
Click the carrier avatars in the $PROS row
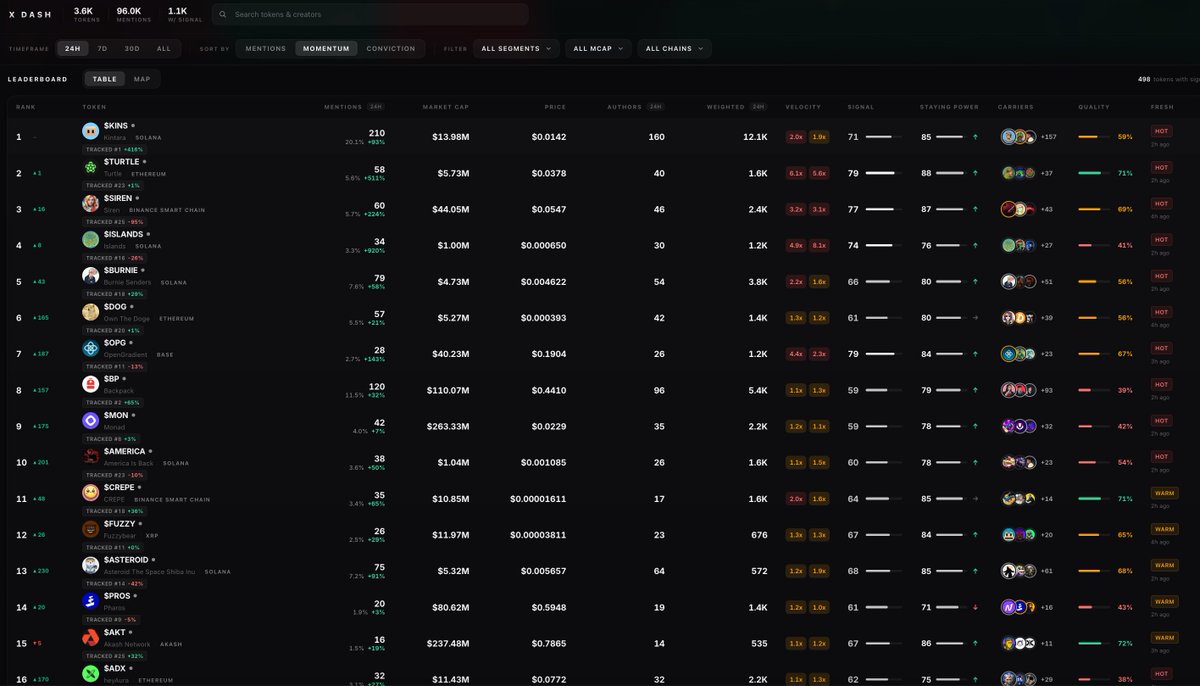point(1019,607)
